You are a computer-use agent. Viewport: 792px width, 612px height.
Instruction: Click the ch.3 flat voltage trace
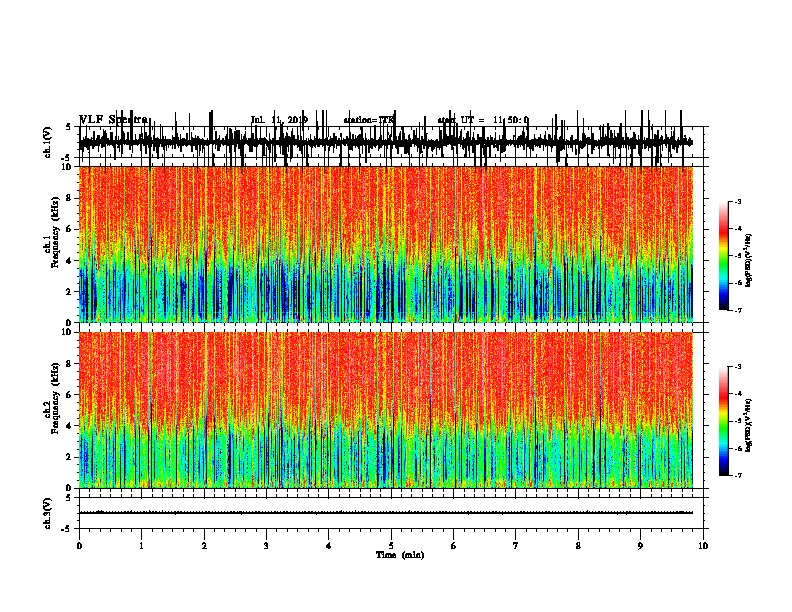tap(386, 513)
